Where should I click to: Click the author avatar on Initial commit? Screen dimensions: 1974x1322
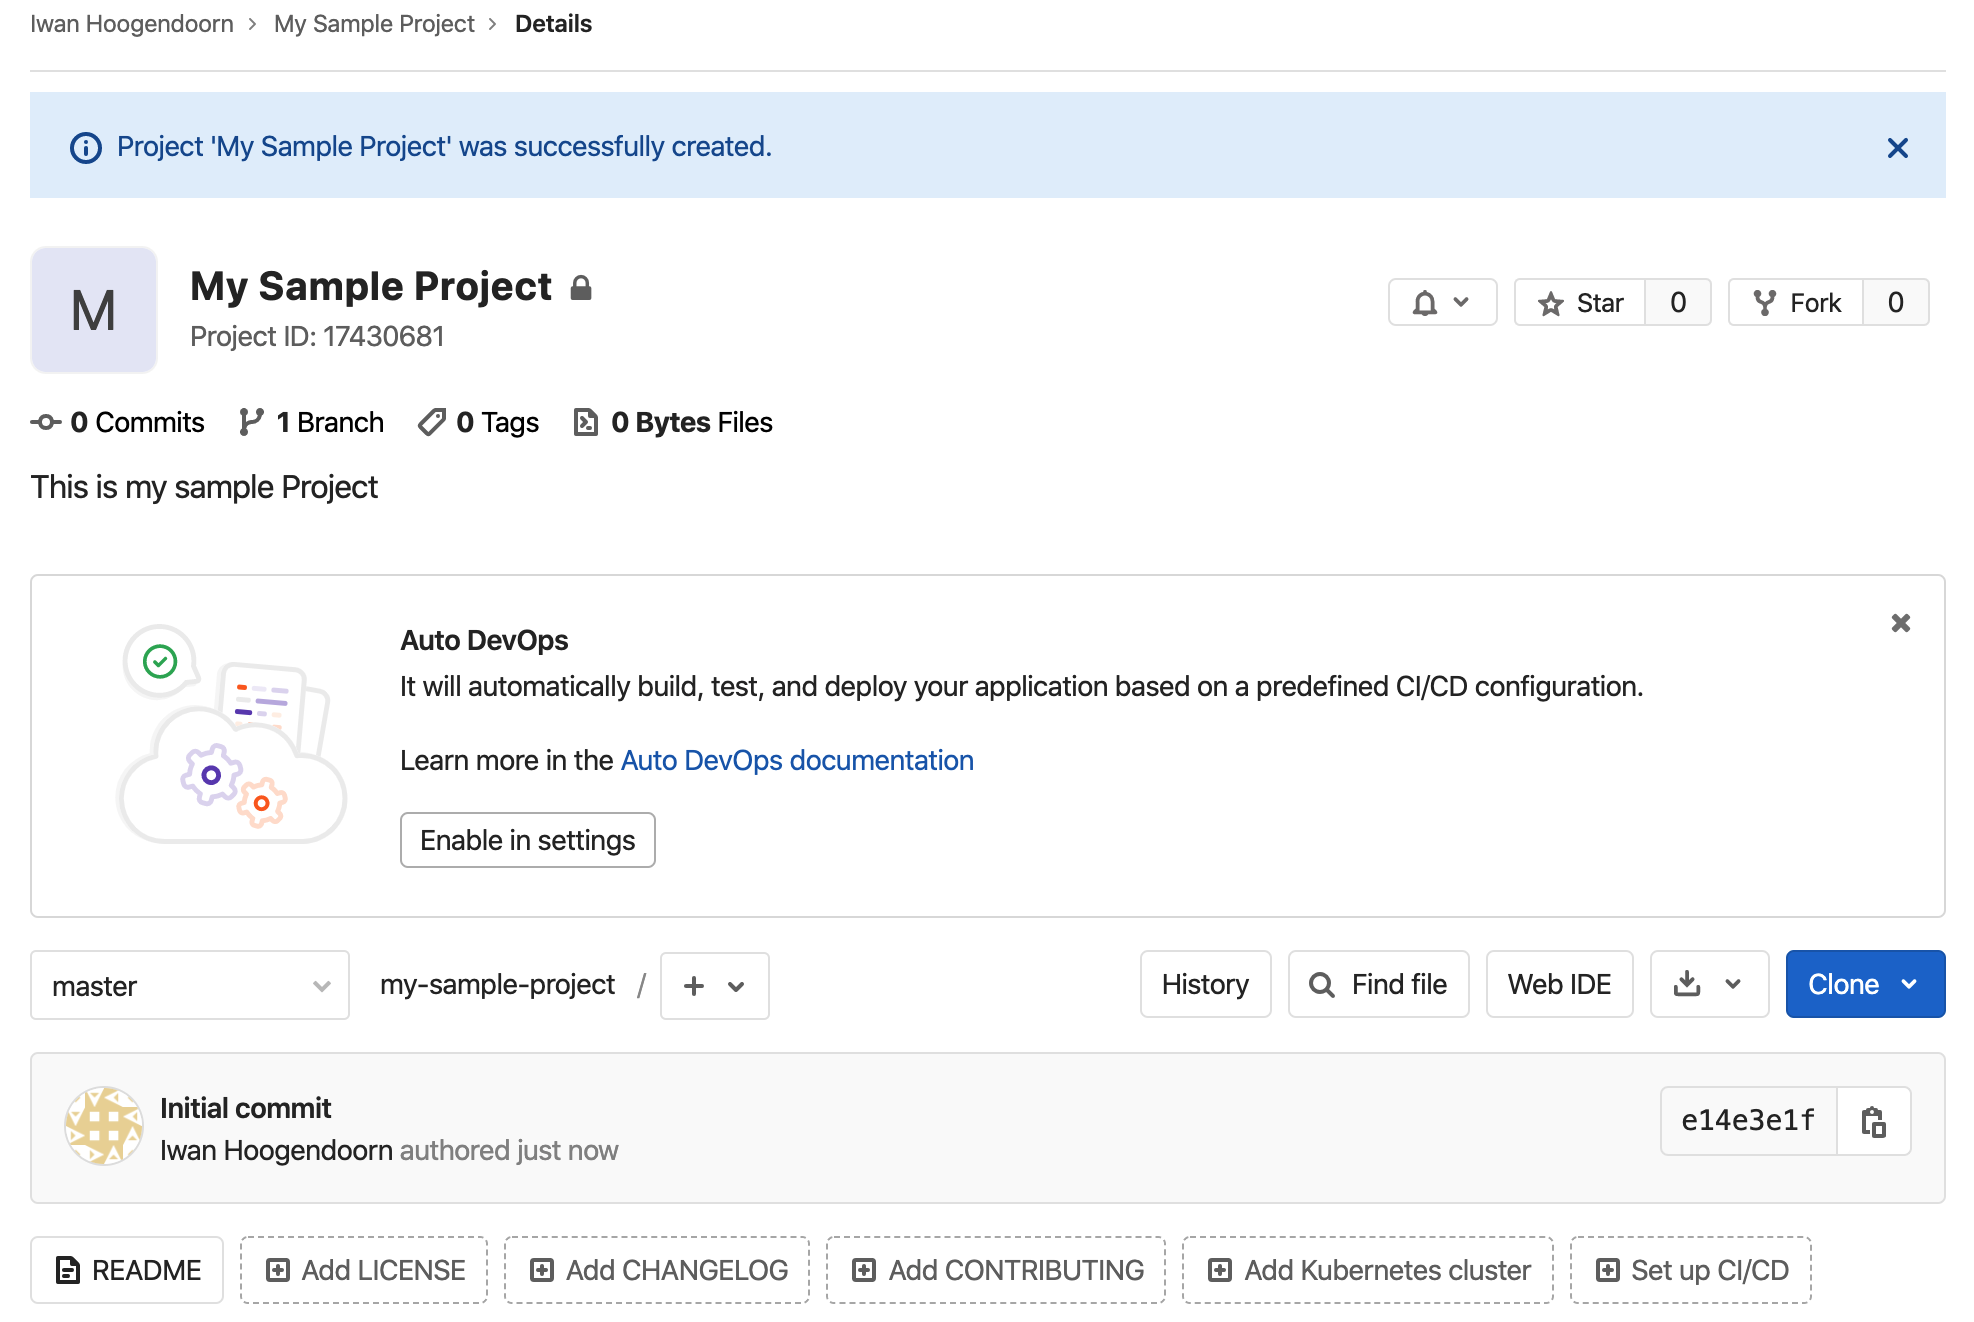104,1126
